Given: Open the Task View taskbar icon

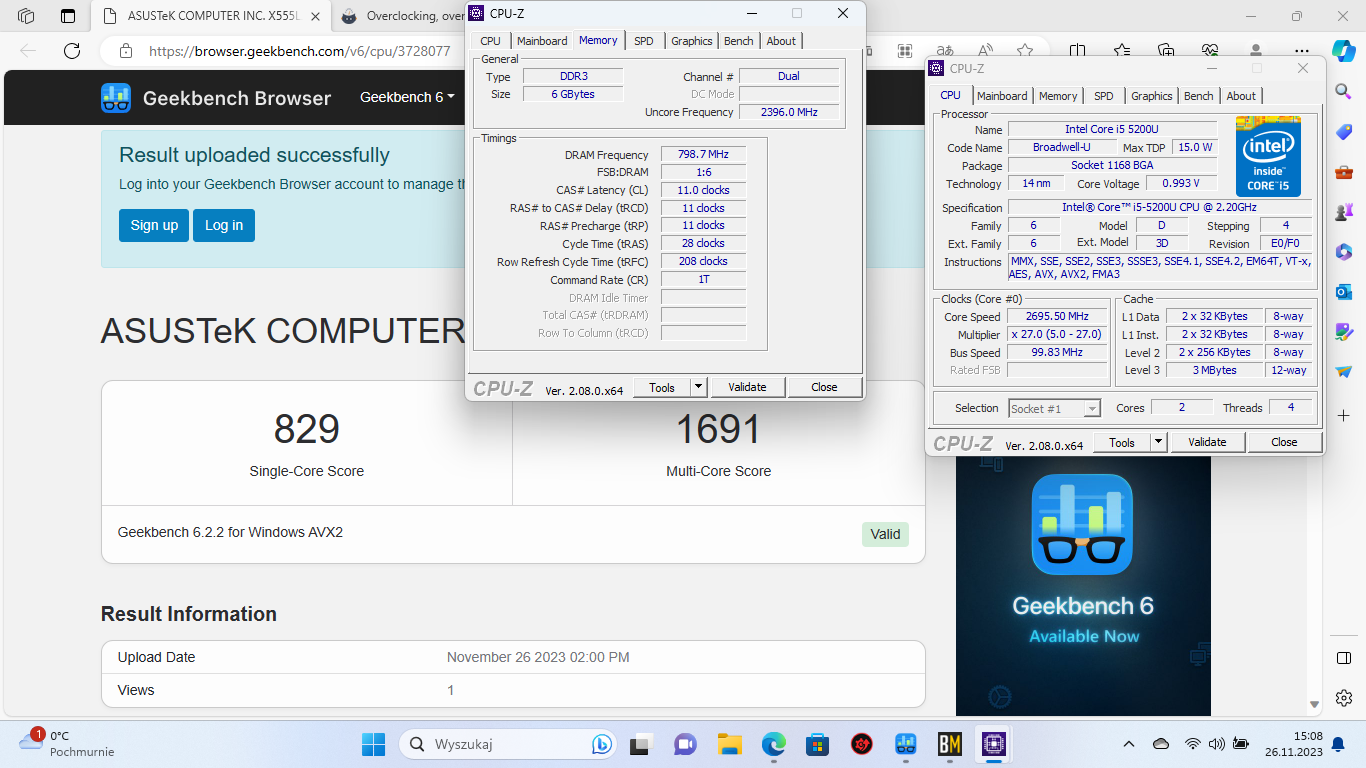Looking at the screenshot, I should click(640, 744).
